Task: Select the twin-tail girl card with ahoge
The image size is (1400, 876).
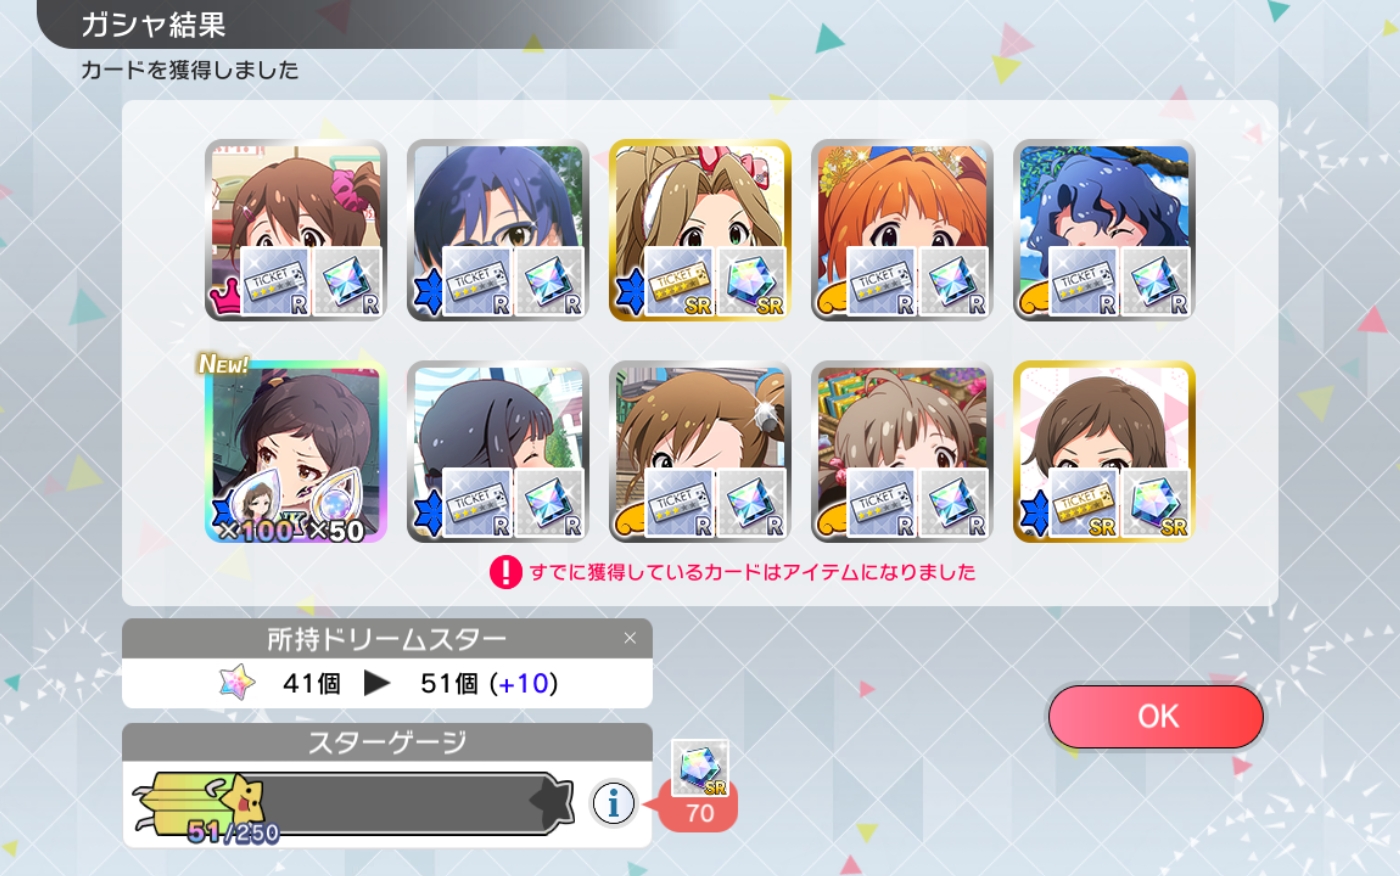Action: pos(902,453)
